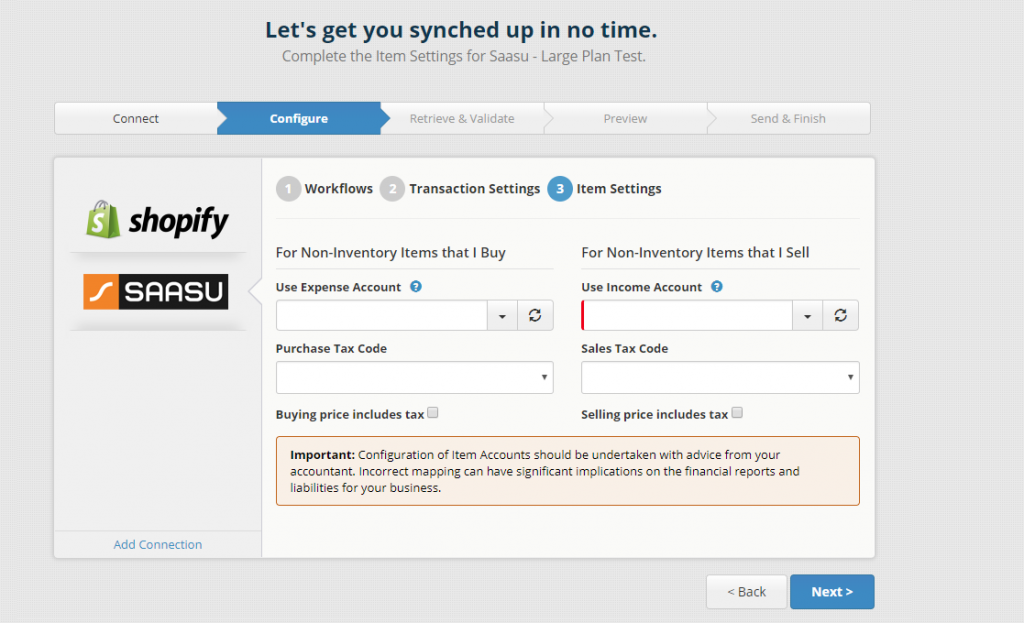Open the Purchase Tax Code dropdown
The image size is (1024, 623).
pyautogui.click(x=415, y=377)
